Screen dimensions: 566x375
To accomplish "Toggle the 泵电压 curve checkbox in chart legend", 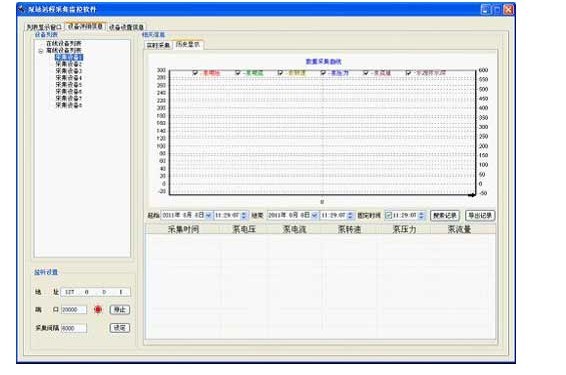I will click(195, 73).
